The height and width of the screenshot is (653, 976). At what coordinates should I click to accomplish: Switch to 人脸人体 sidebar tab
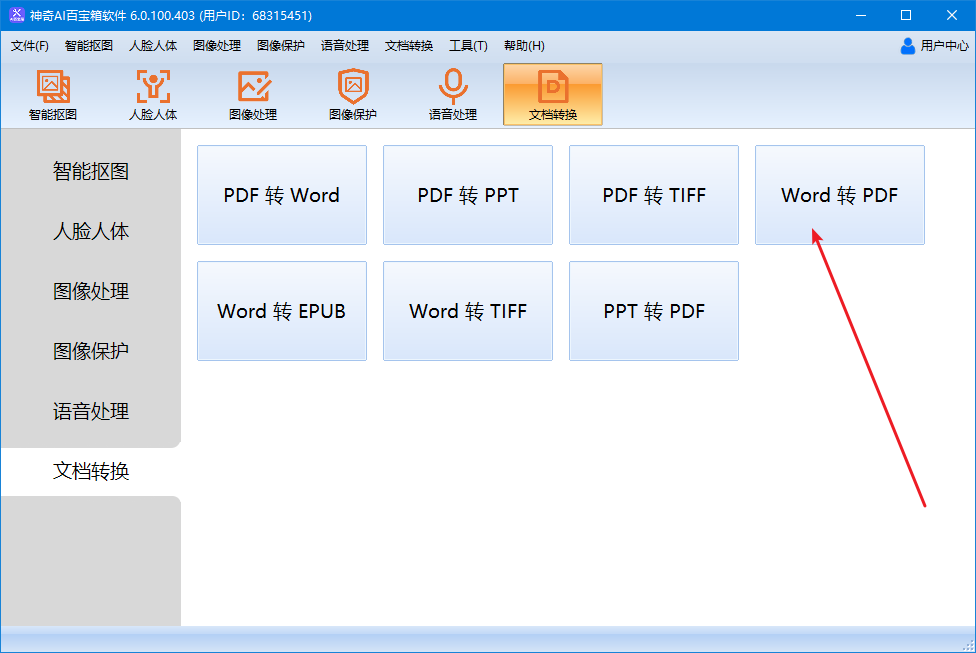pos(91,231)
